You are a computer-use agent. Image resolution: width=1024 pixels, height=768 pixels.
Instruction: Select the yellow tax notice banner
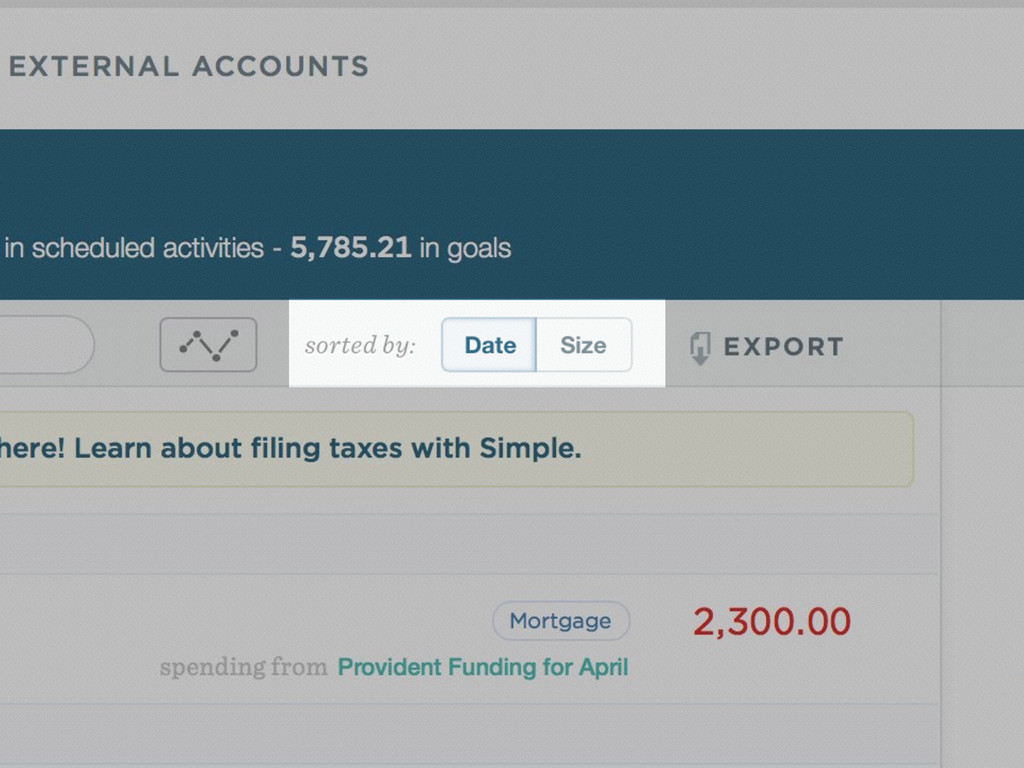point(456,449)
